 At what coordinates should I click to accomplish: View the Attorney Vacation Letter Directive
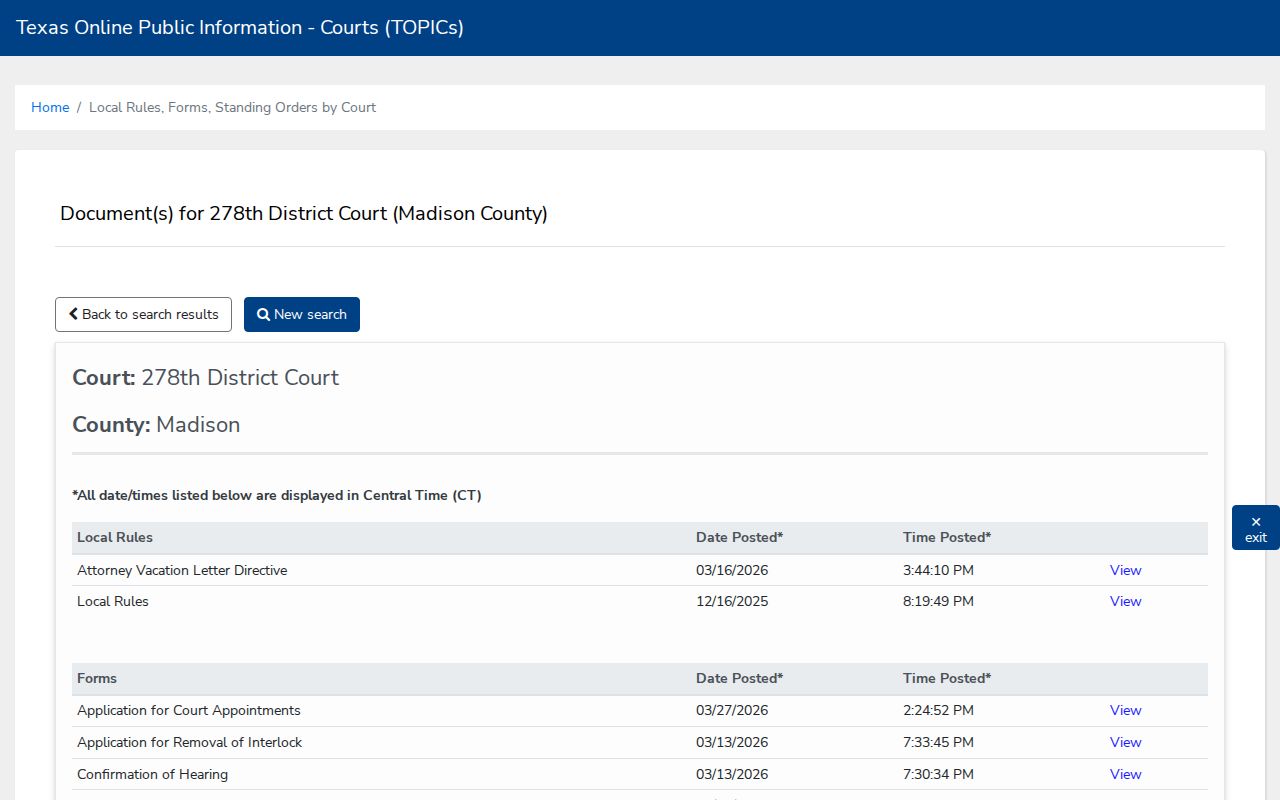click(1125, 570)
